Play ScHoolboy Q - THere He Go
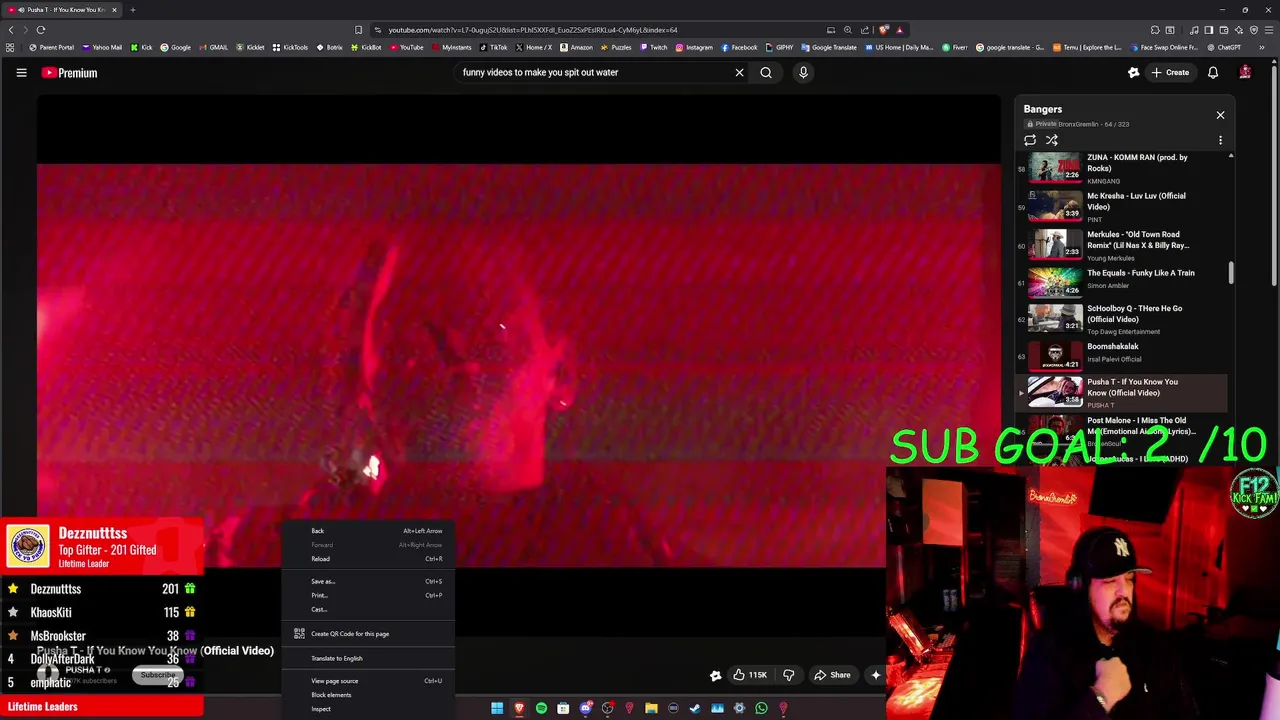1280x720 pixels. (x=1122, y=319)
